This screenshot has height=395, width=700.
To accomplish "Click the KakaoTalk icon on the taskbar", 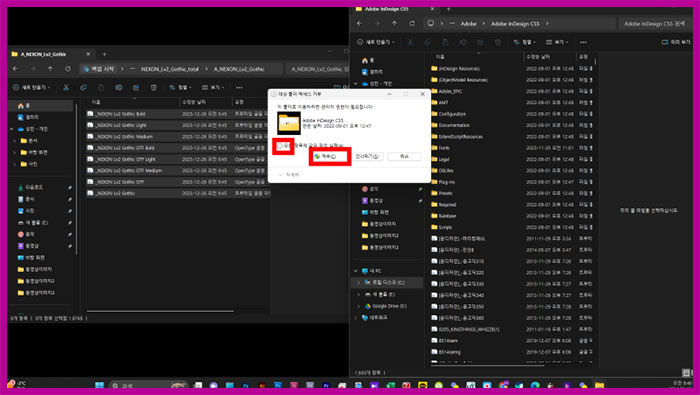I will [x=423, y=385].
